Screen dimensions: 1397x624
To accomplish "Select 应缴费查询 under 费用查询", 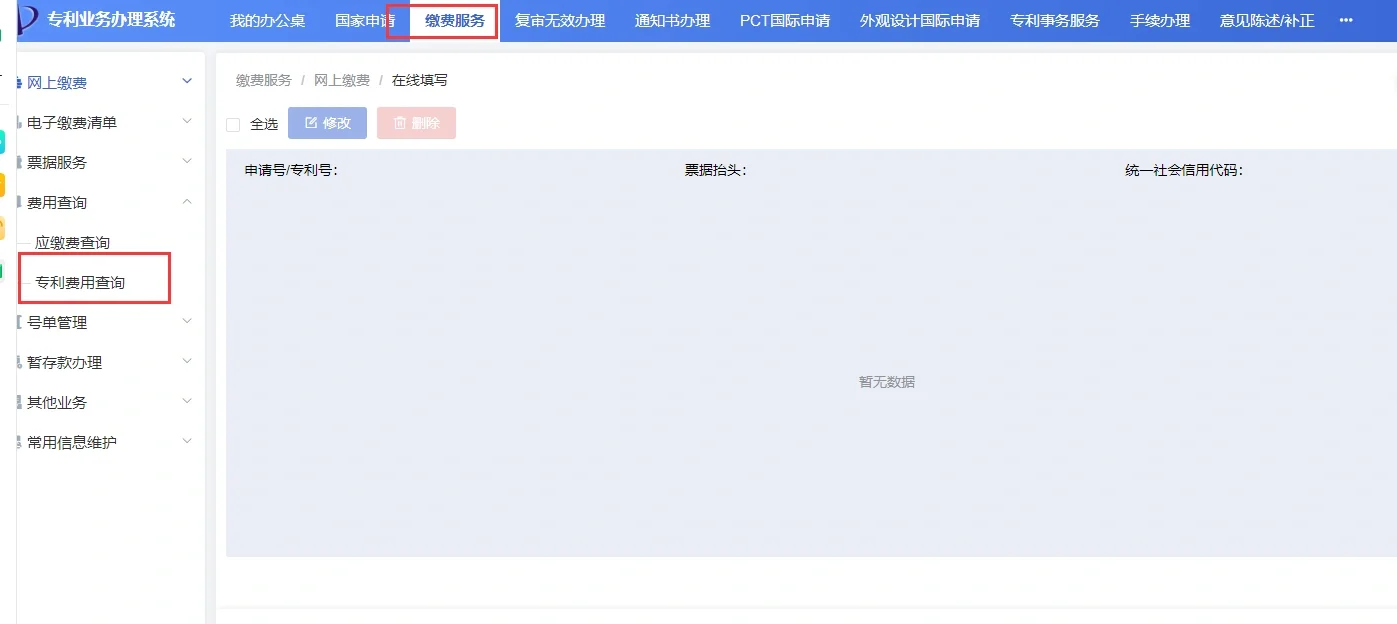I will [72, 243].
